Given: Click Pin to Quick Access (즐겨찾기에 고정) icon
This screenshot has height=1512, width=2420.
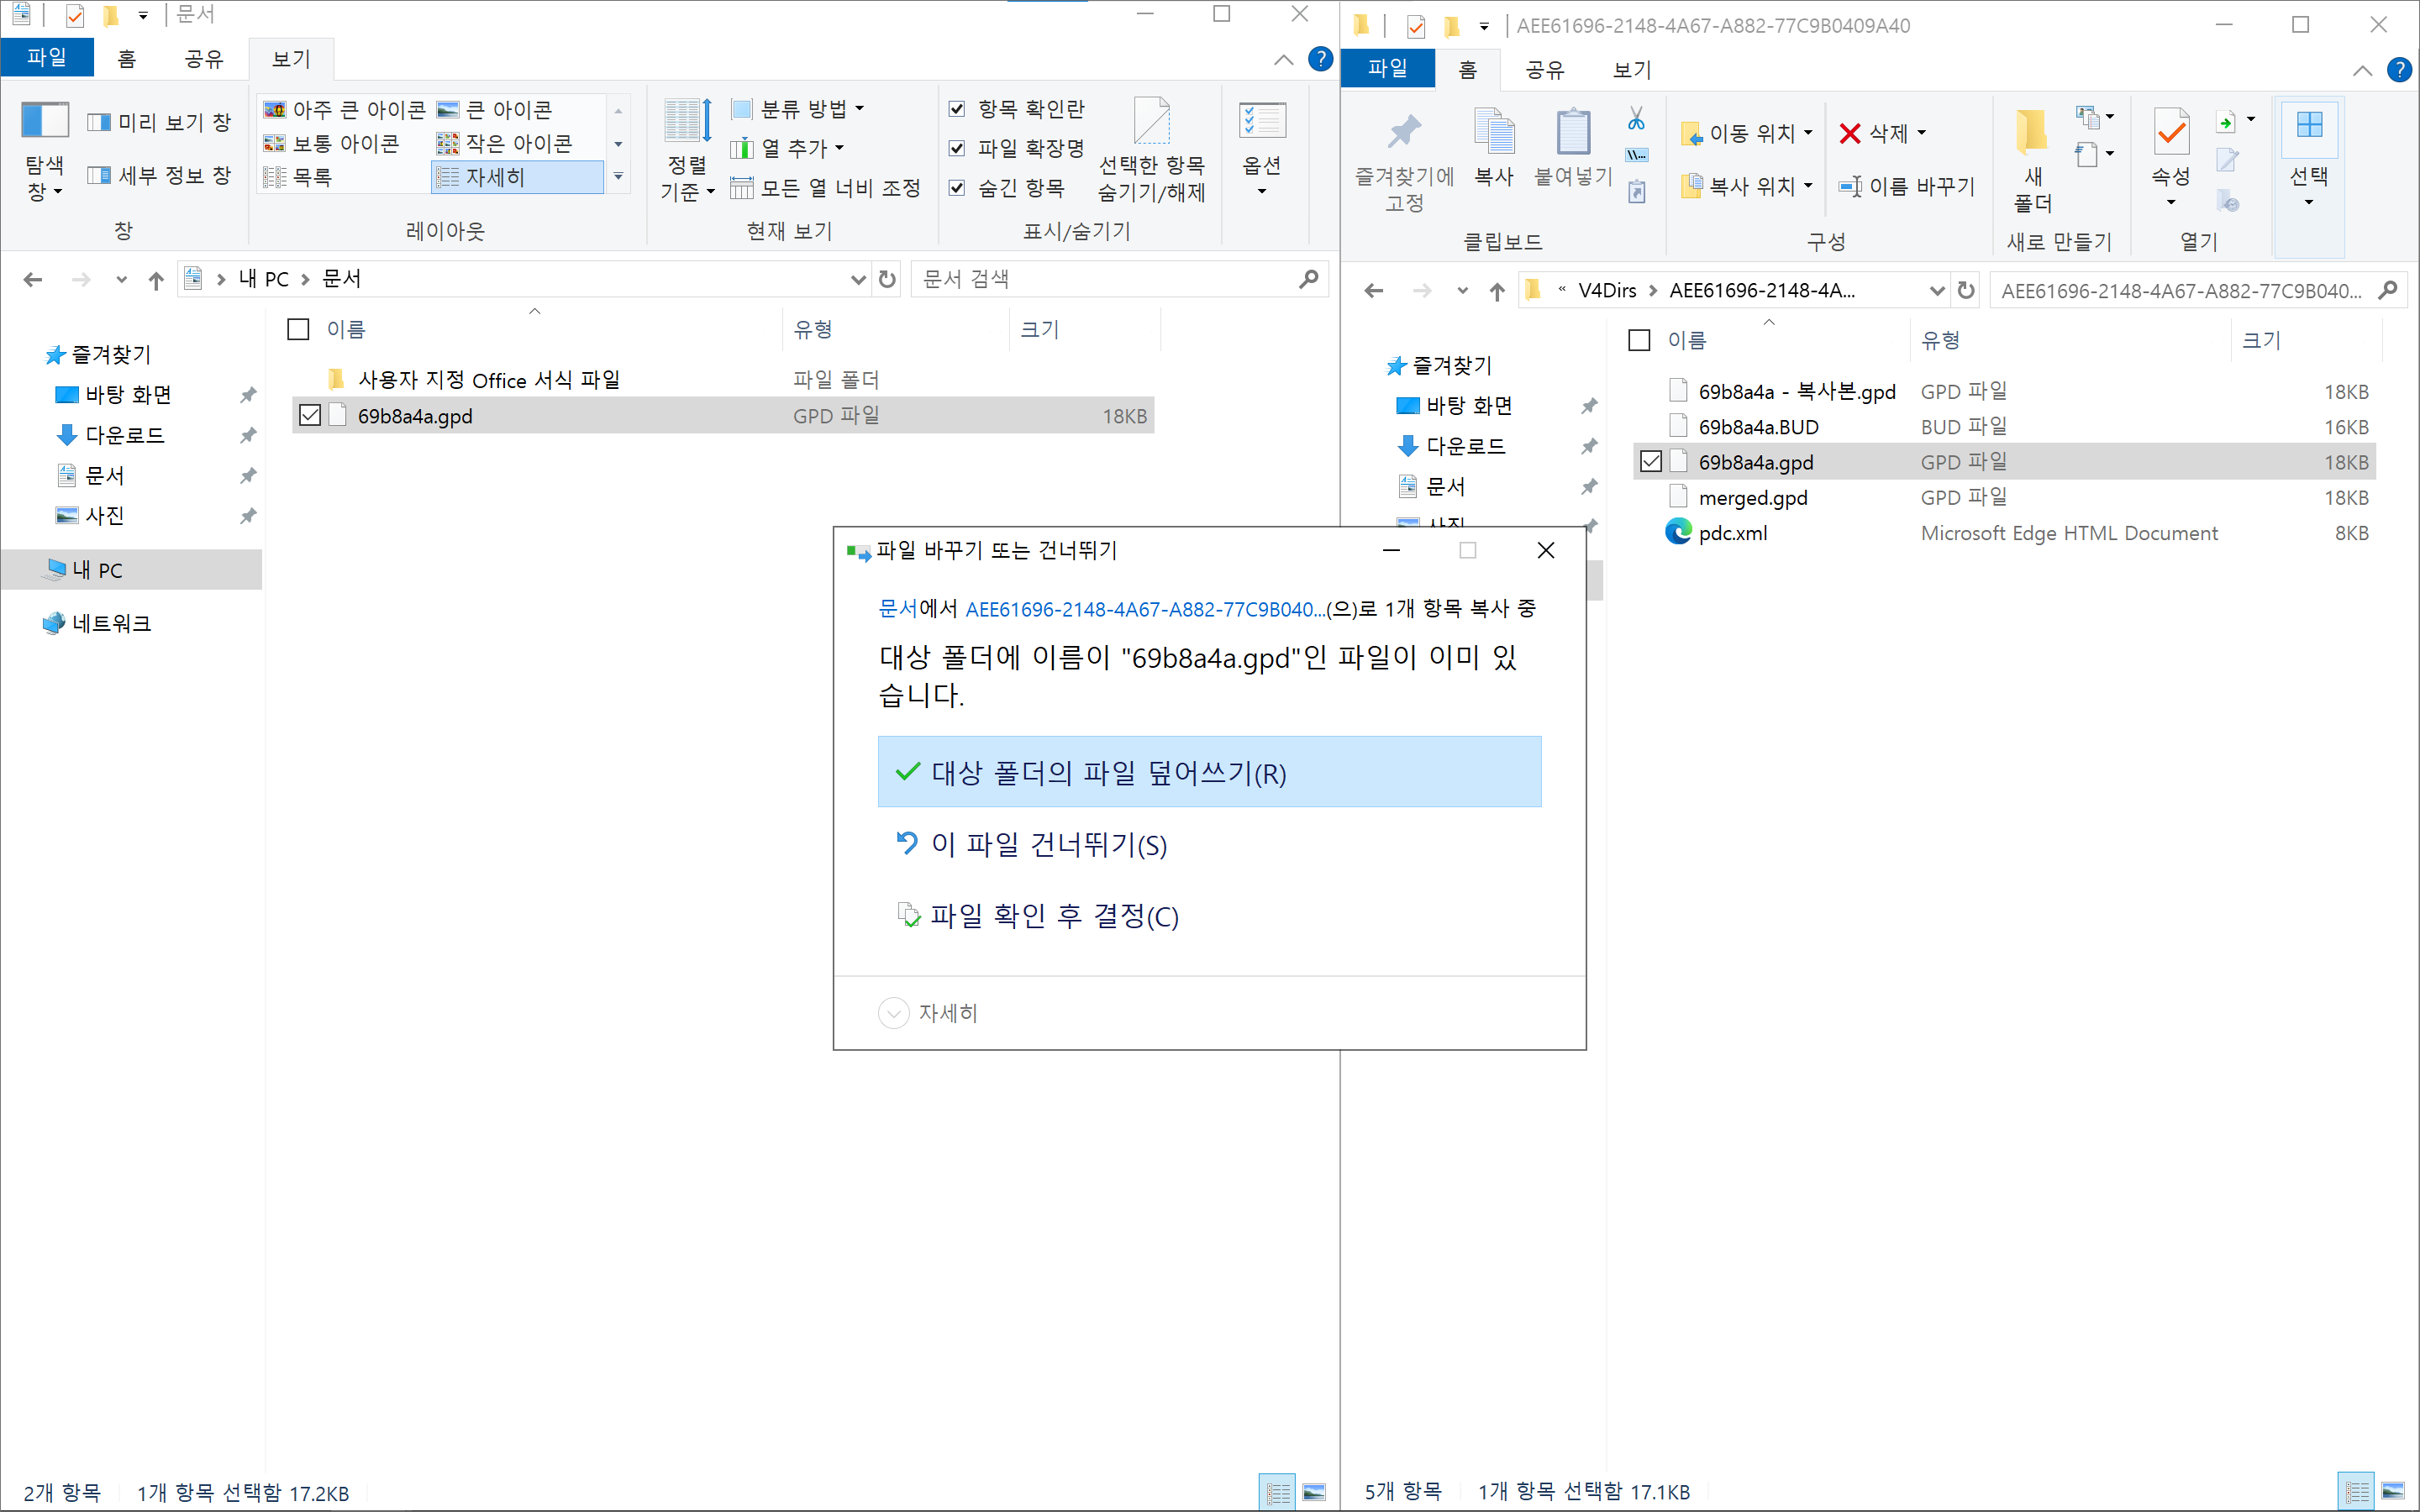Looking at the screenshot, I should tap(1404, 133).
